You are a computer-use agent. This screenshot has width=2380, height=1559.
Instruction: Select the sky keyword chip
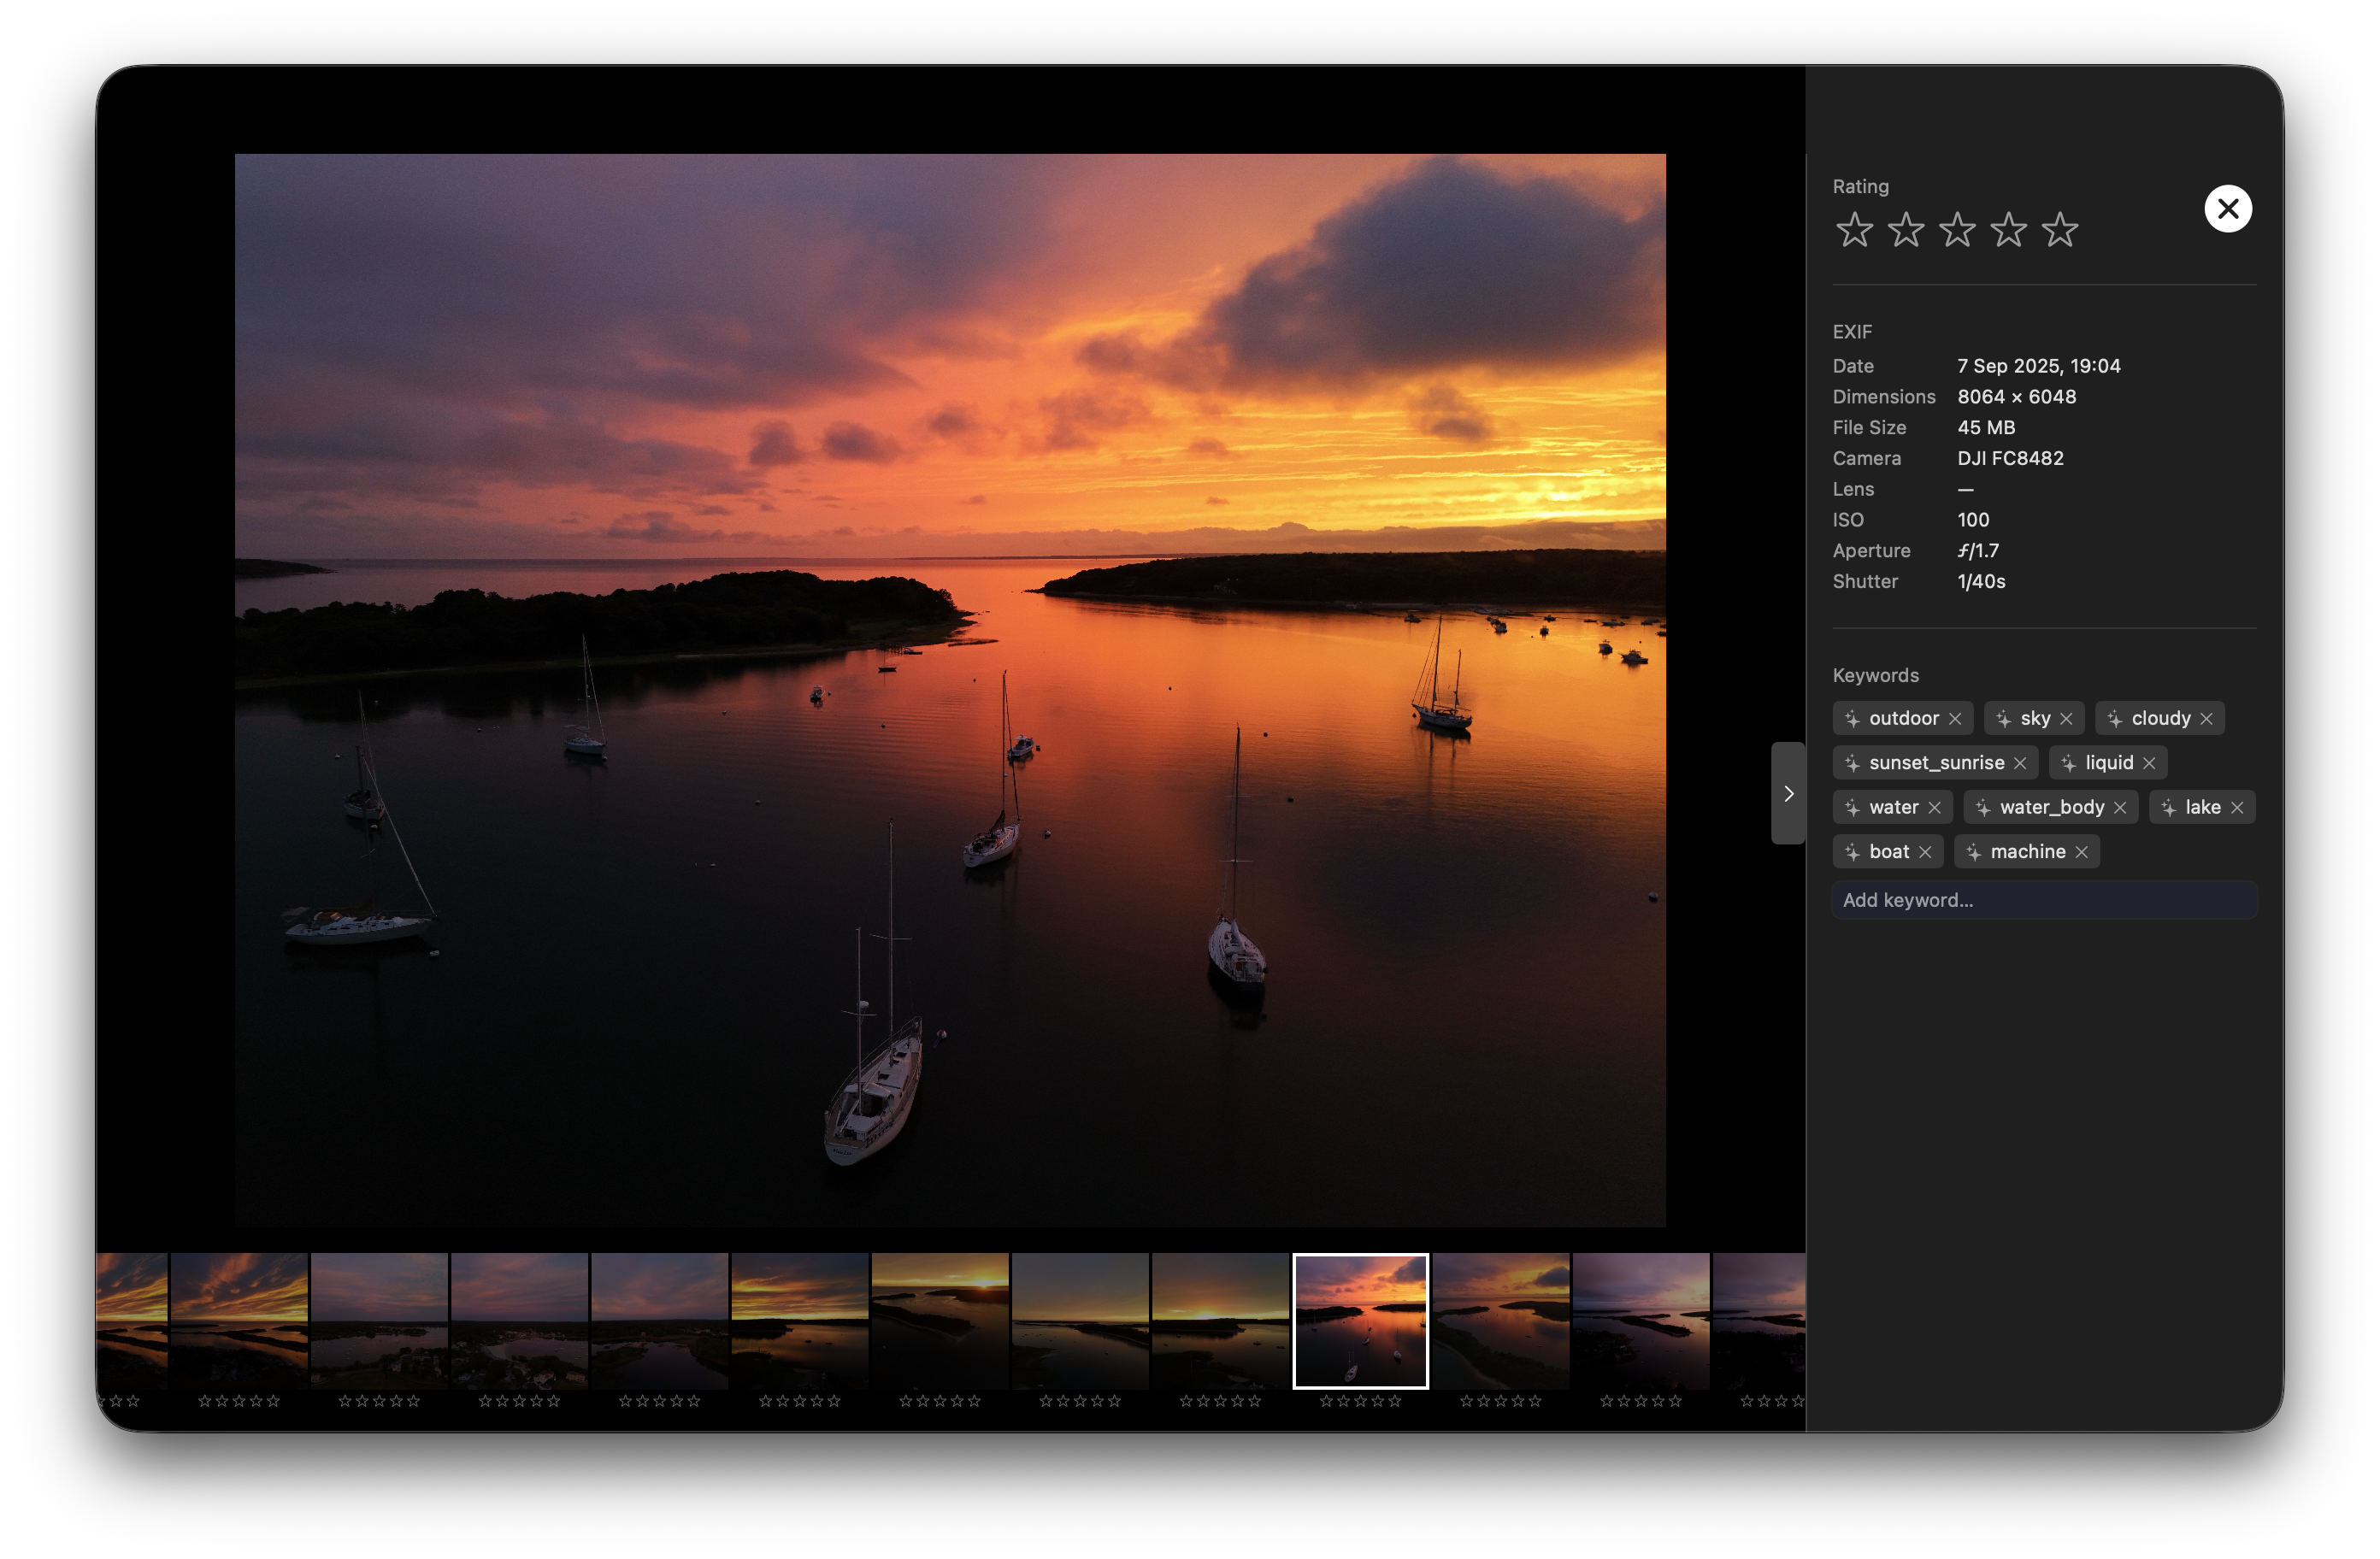coord(2034,718)
